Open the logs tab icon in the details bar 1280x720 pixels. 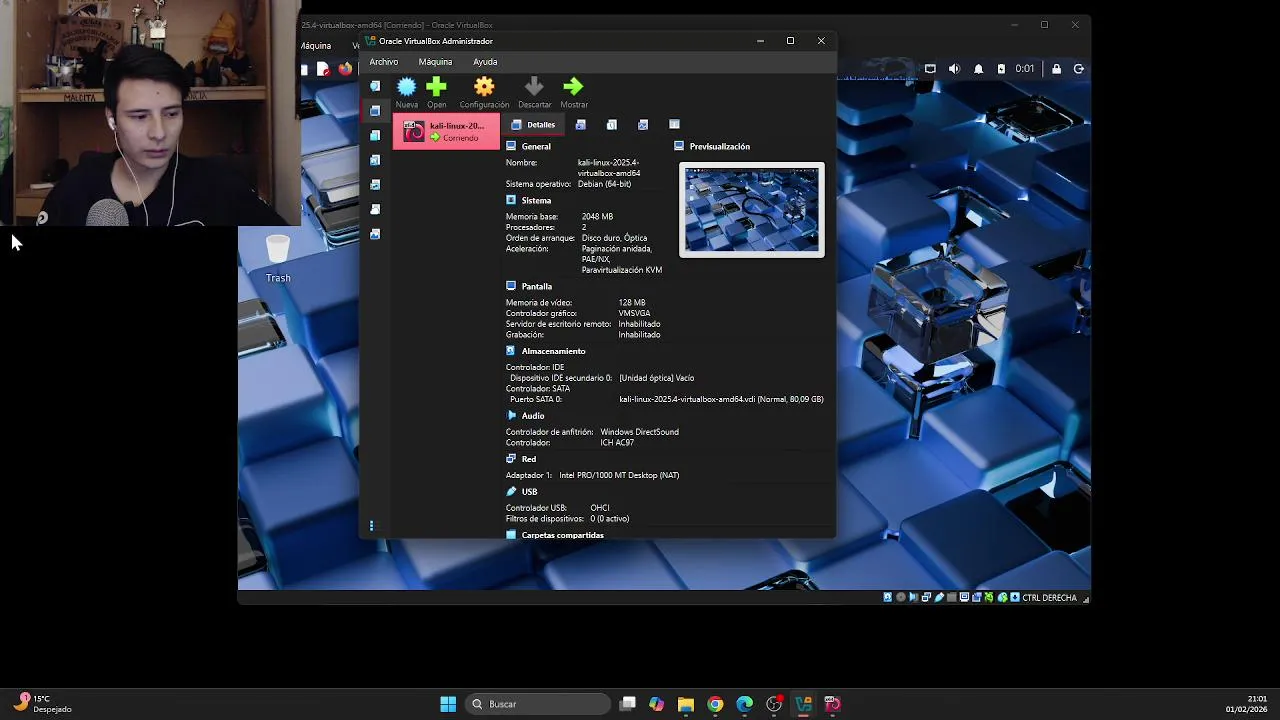pos(611,125)
